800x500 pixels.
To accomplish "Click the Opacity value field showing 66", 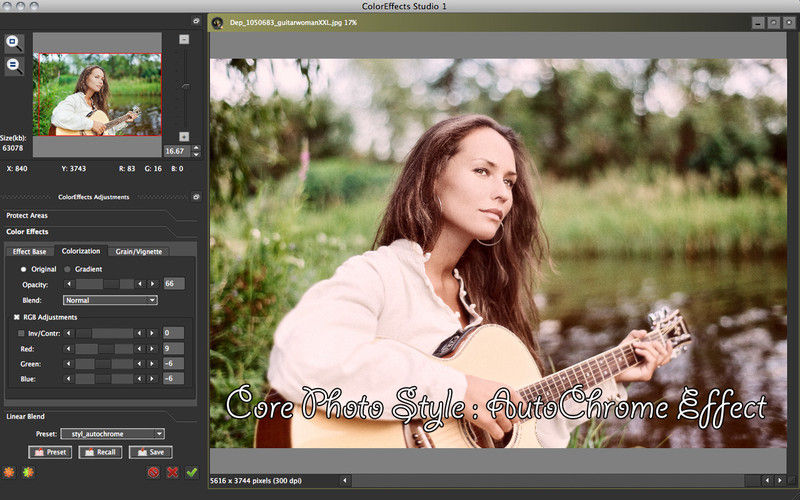I will [x=174, y=284].
